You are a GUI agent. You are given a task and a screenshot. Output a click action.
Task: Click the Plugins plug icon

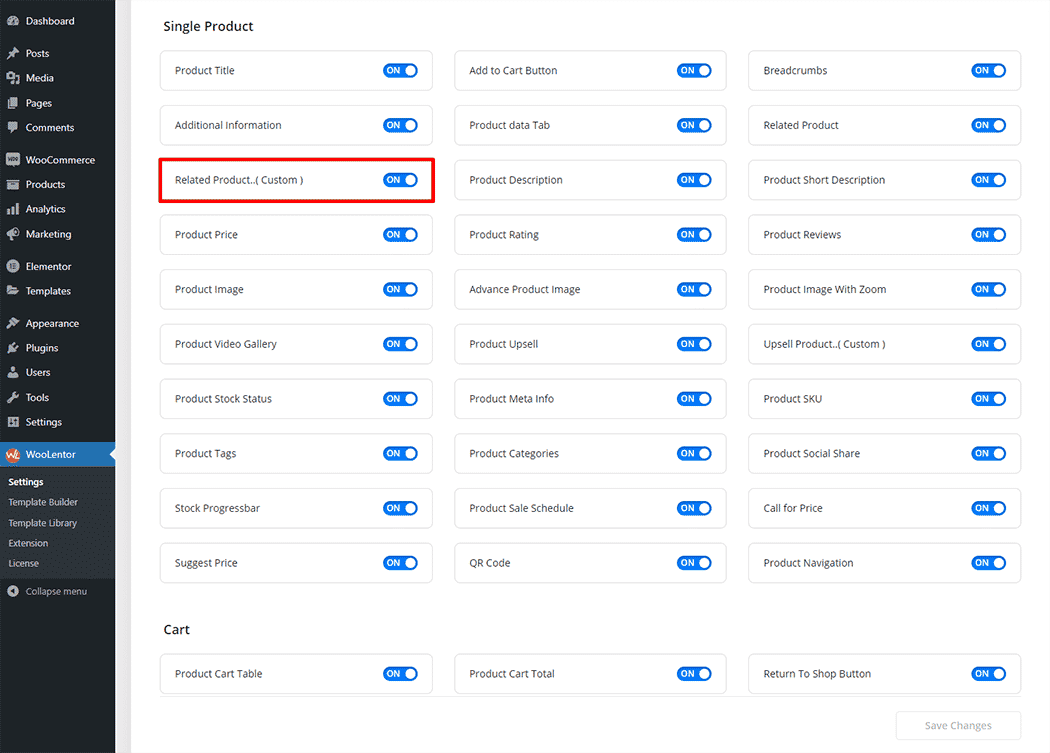(12, 348)
